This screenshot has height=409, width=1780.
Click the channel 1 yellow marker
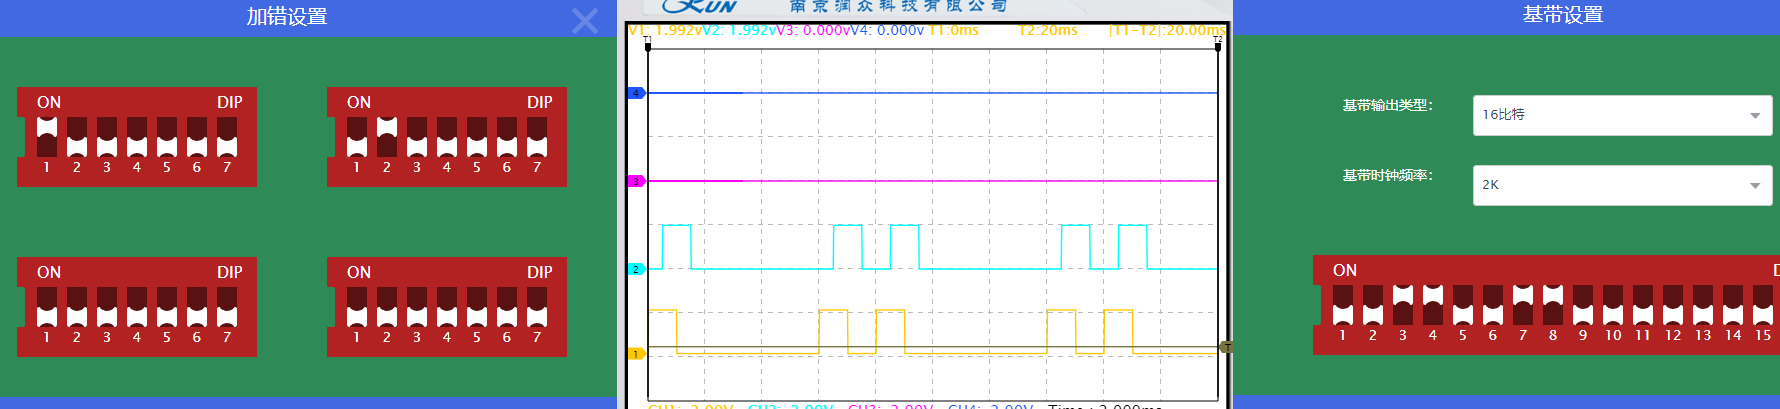[635, 354]
